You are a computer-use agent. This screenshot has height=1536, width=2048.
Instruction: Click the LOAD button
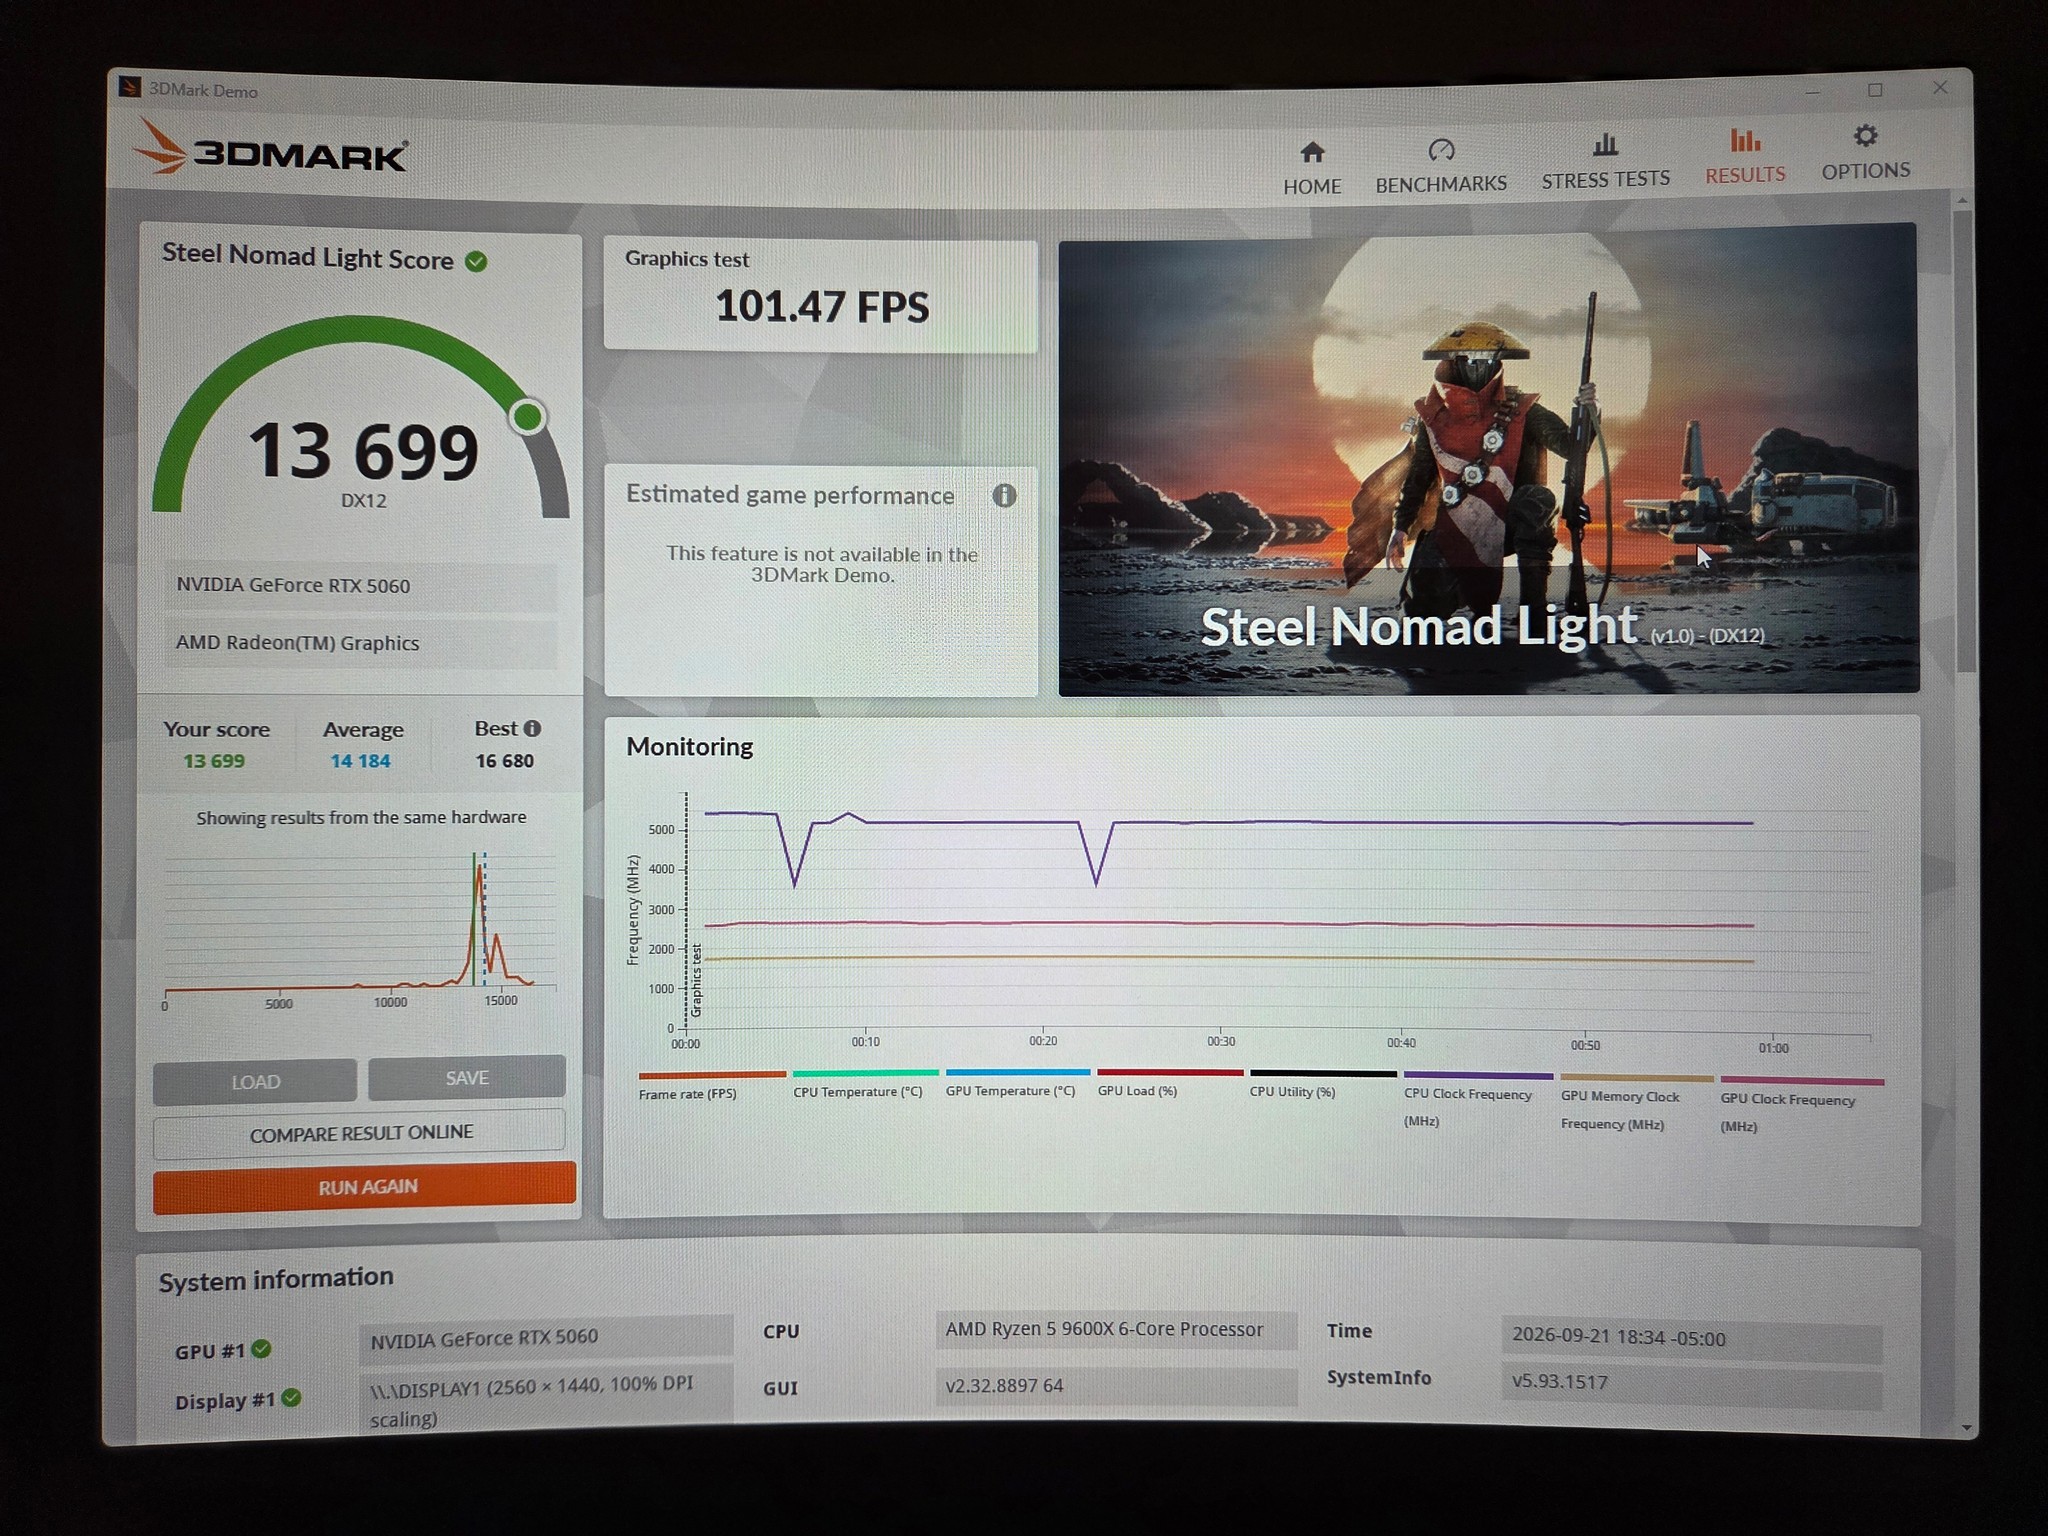tap(255, 1081)
